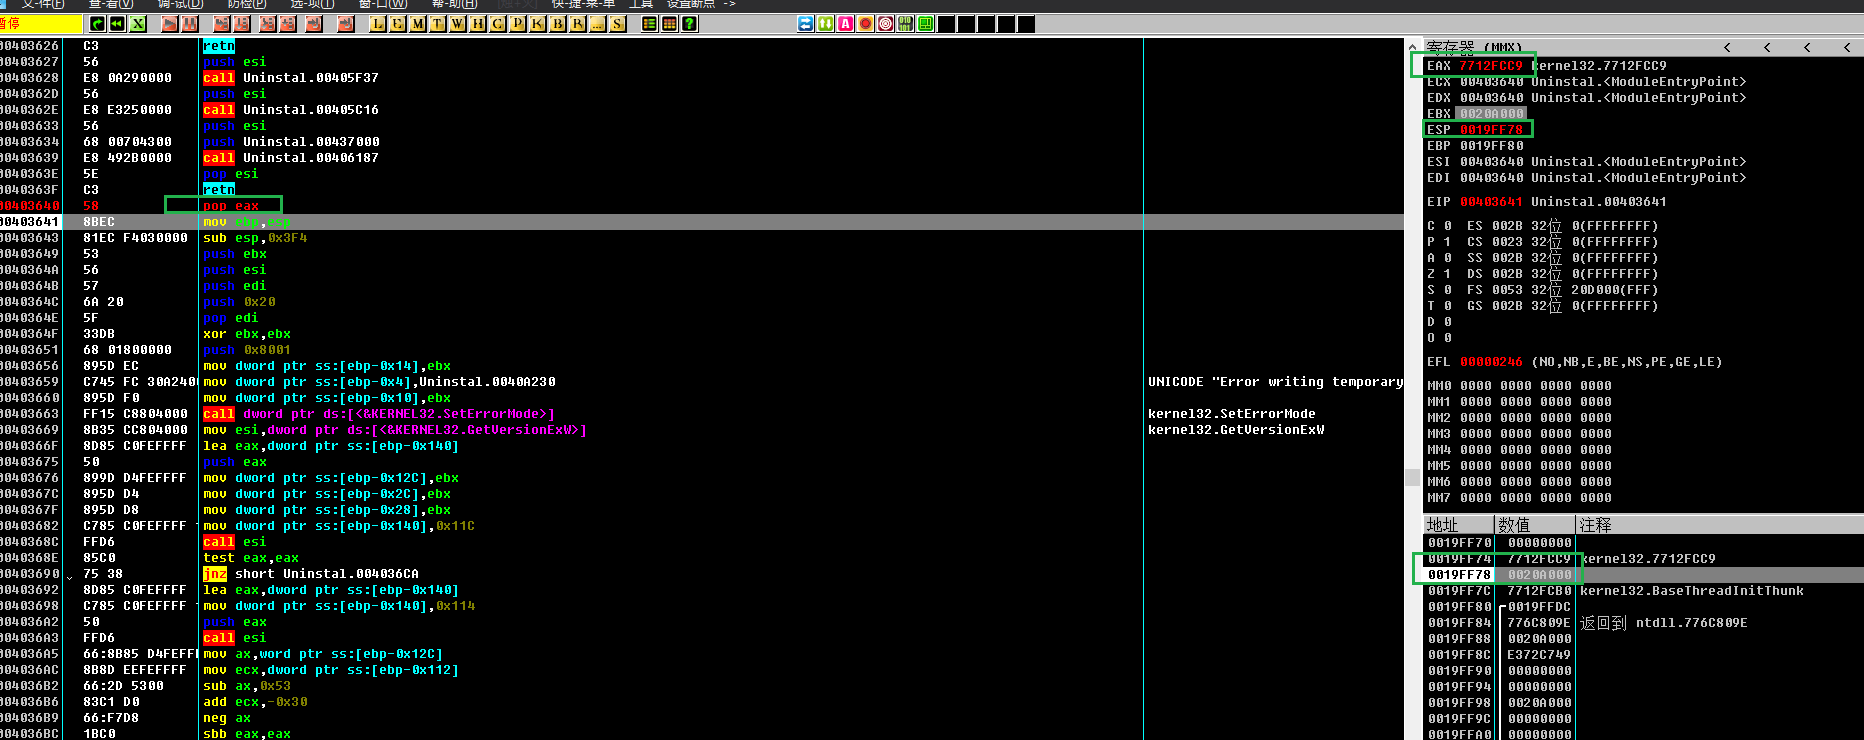Viewport: 1864px width, 740px height.
Task: Click the red Run program play icon
Action: pos(169,24)
